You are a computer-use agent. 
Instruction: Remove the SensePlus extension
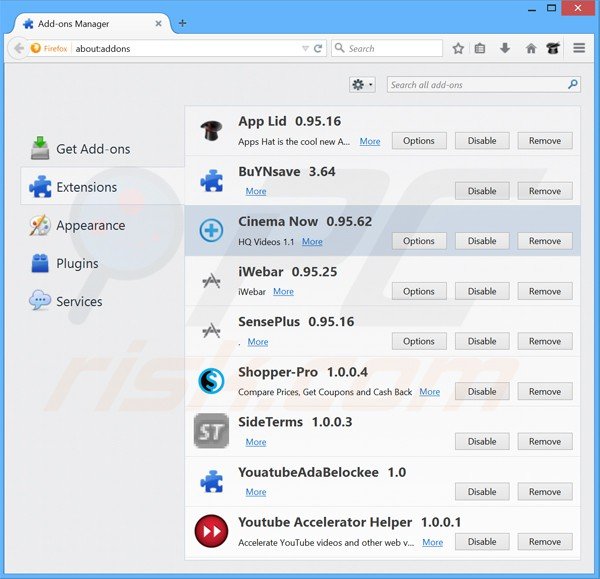pos(545,341)
